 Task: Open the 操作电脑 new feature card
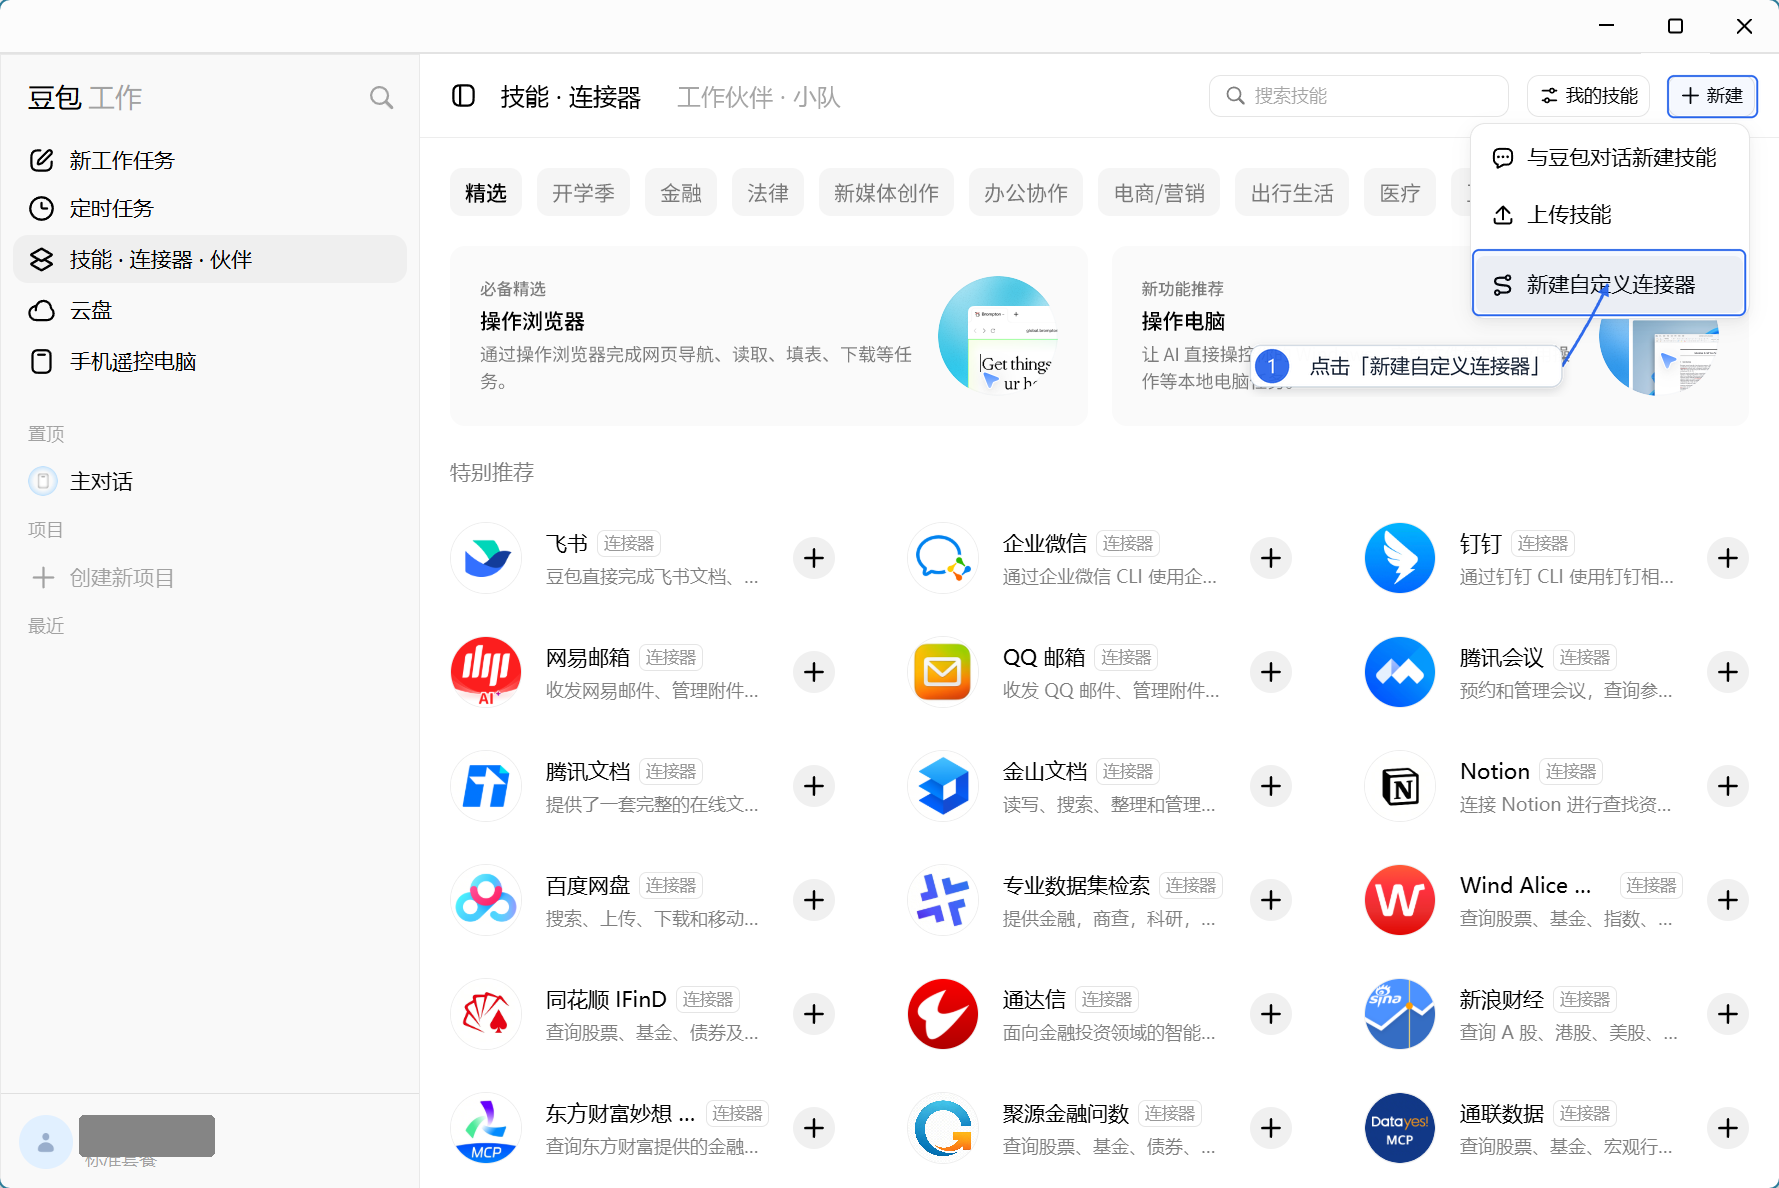coord(1430,336)
